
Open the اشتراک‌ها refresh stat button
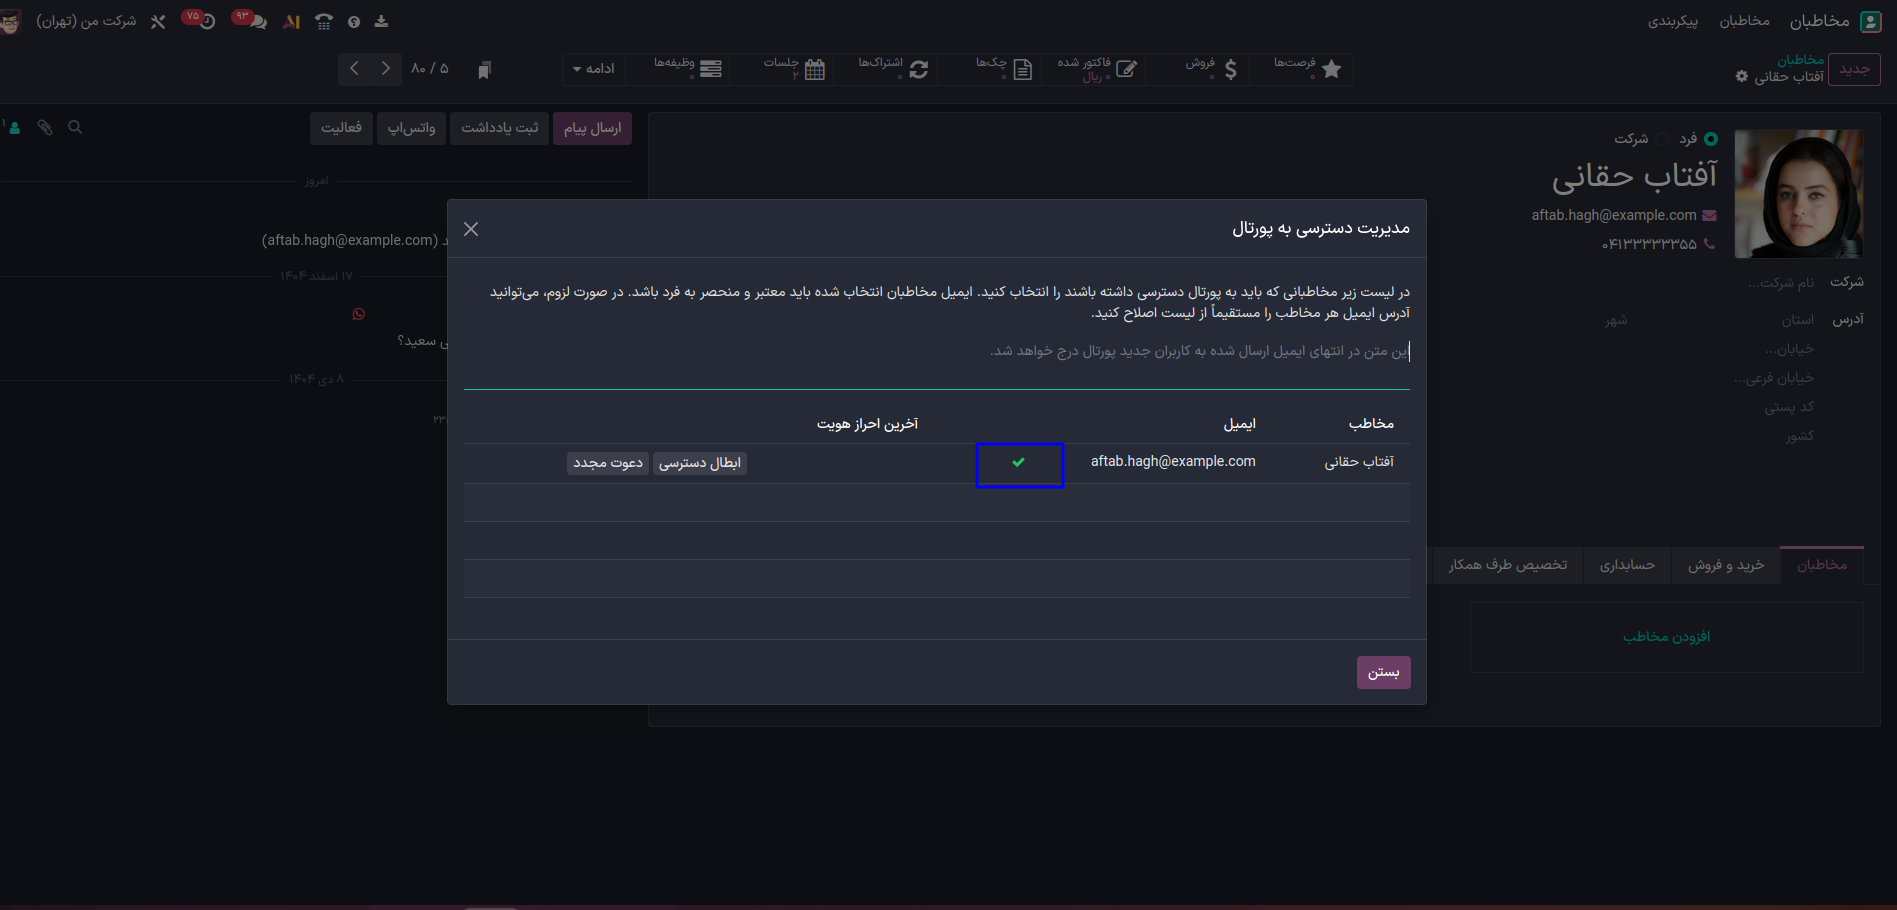point(886,69)
